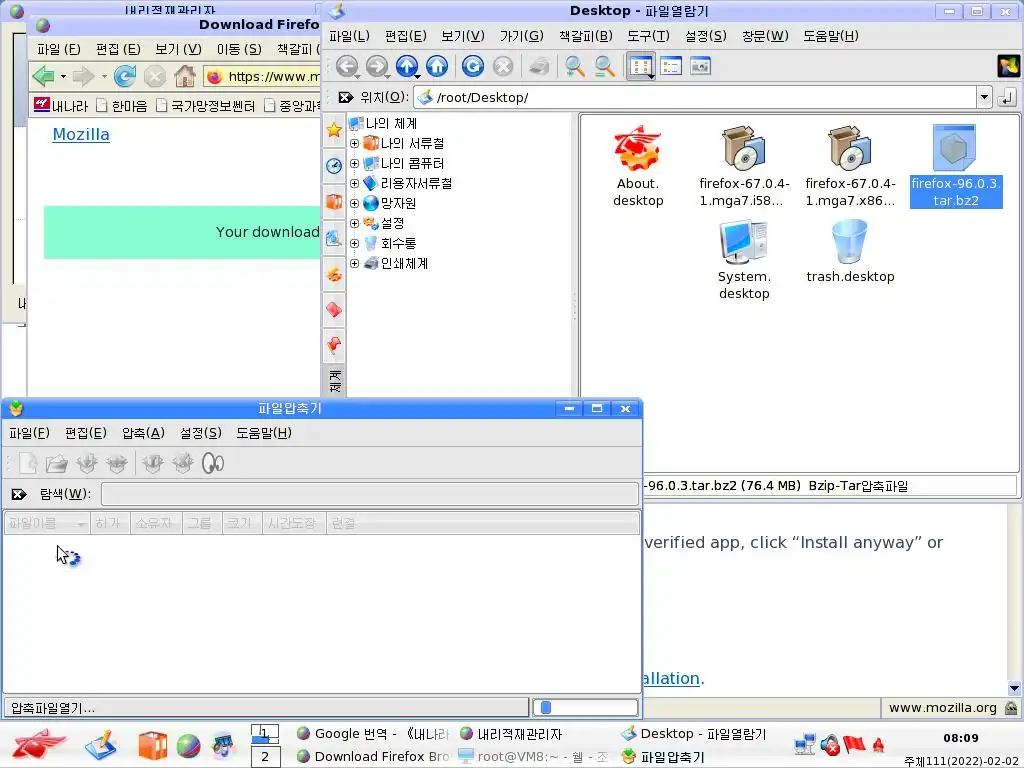Click the blue up-directory arrow icon

[407, 66]
